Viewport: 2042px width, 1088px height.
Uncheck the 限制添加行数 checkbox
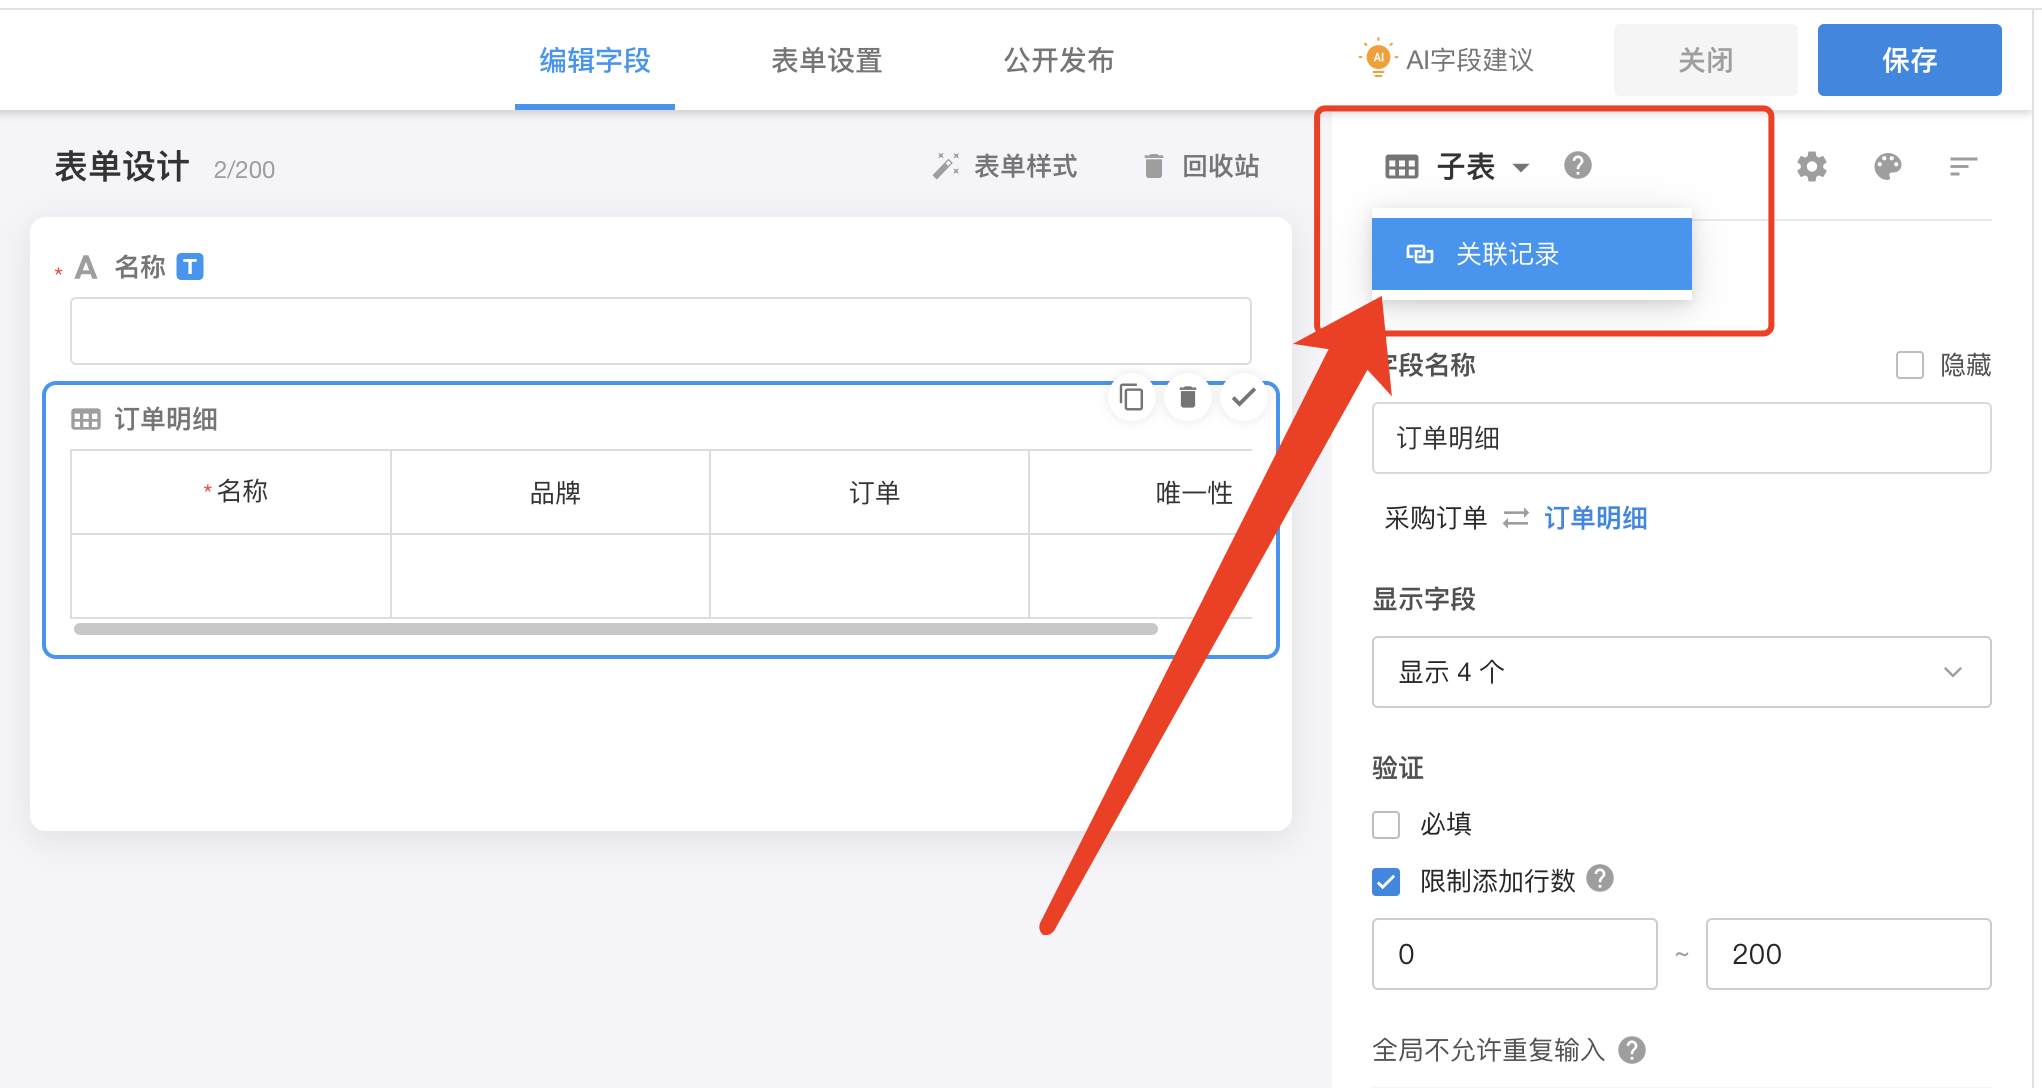pyautogui.click(x=1386, y=881)
